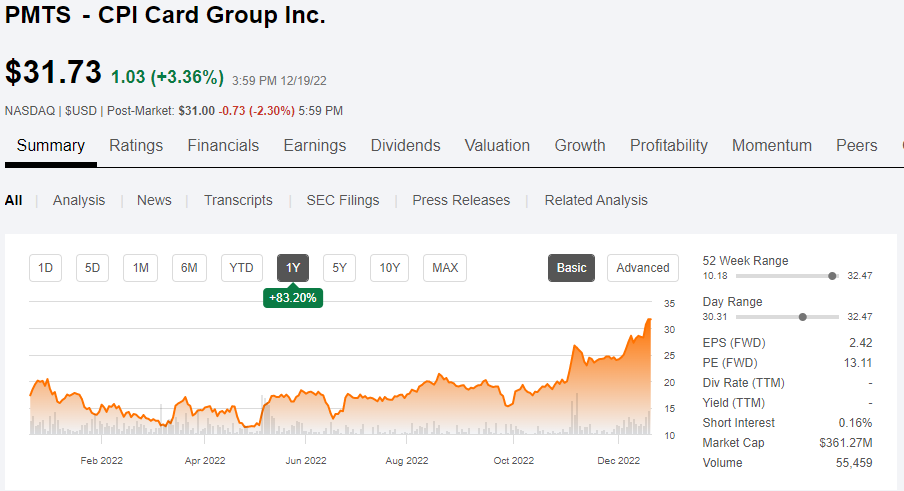
Task: Click the -0.73 (-2.30%) post-market change
Action: tap(257, 111)
